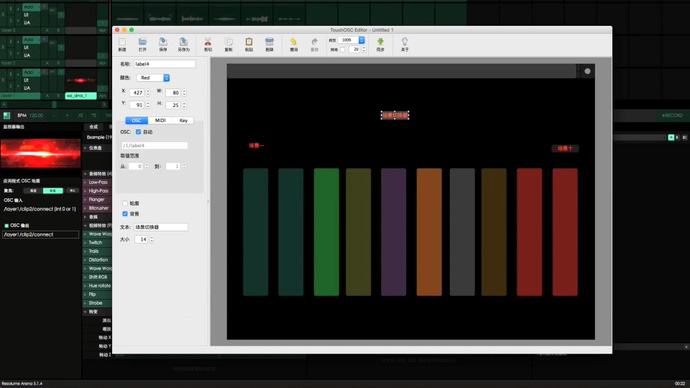
Task: Click the grid size field showing 20
Action: [355, 50]
